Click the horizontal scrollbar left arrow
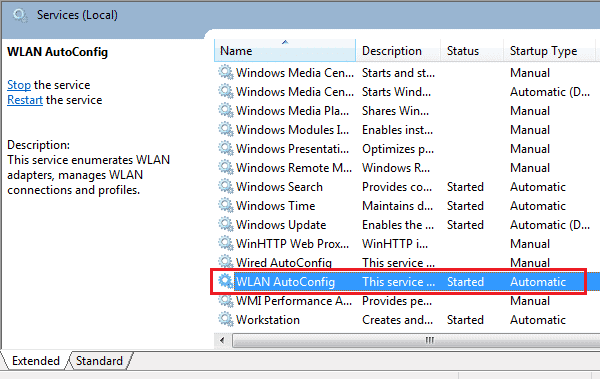Viewport: 600px width, 379px height. click(x=222, y=340)
